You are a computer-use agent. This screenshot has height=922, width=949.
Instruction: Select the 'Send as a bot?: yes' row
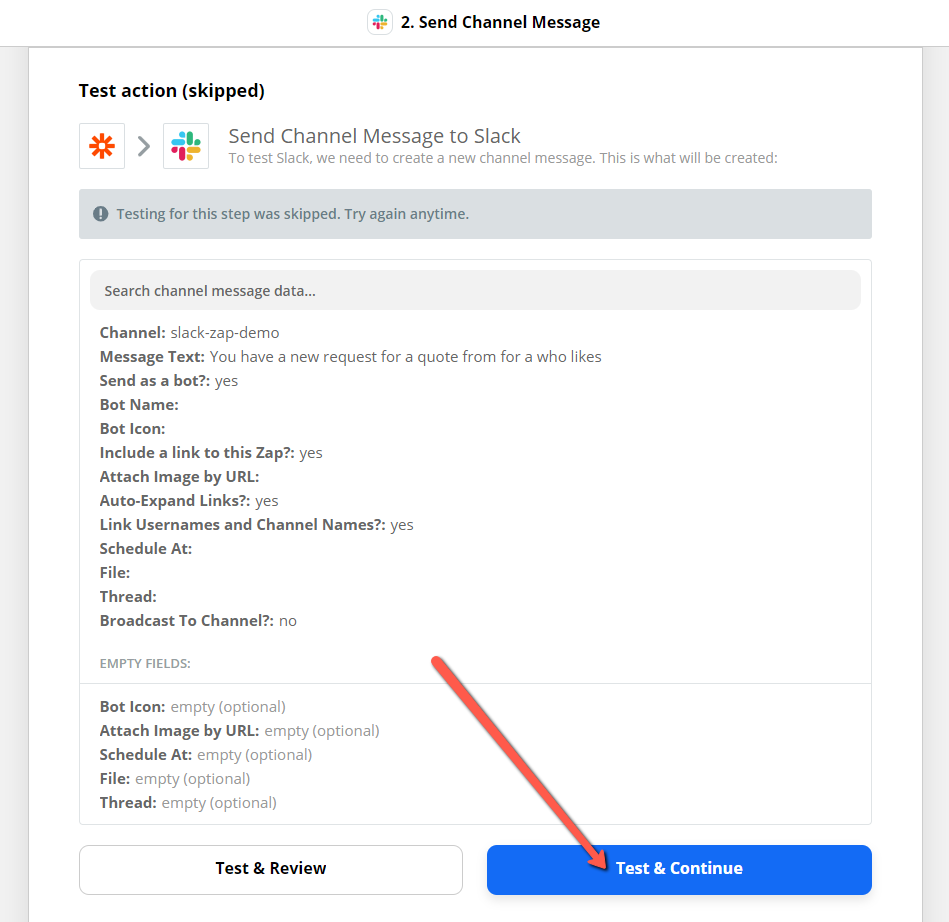tap(169, 381)
